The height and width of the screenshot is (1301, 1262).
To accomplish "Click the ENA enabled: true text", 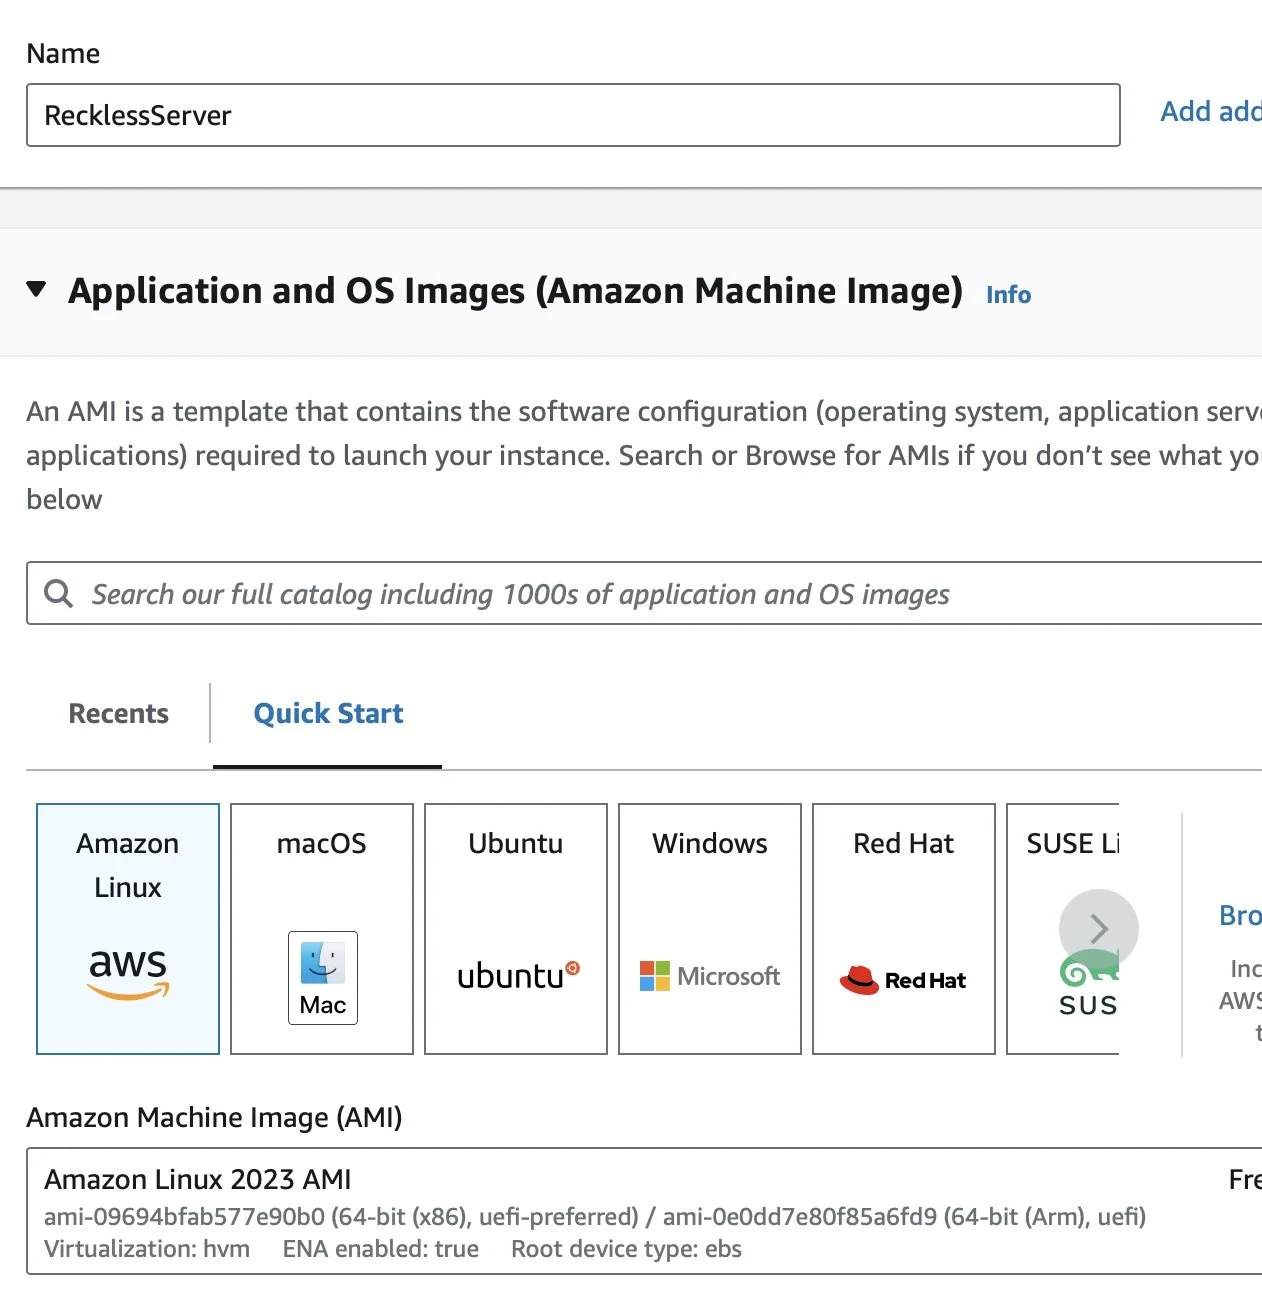I will click(381, 1249).
